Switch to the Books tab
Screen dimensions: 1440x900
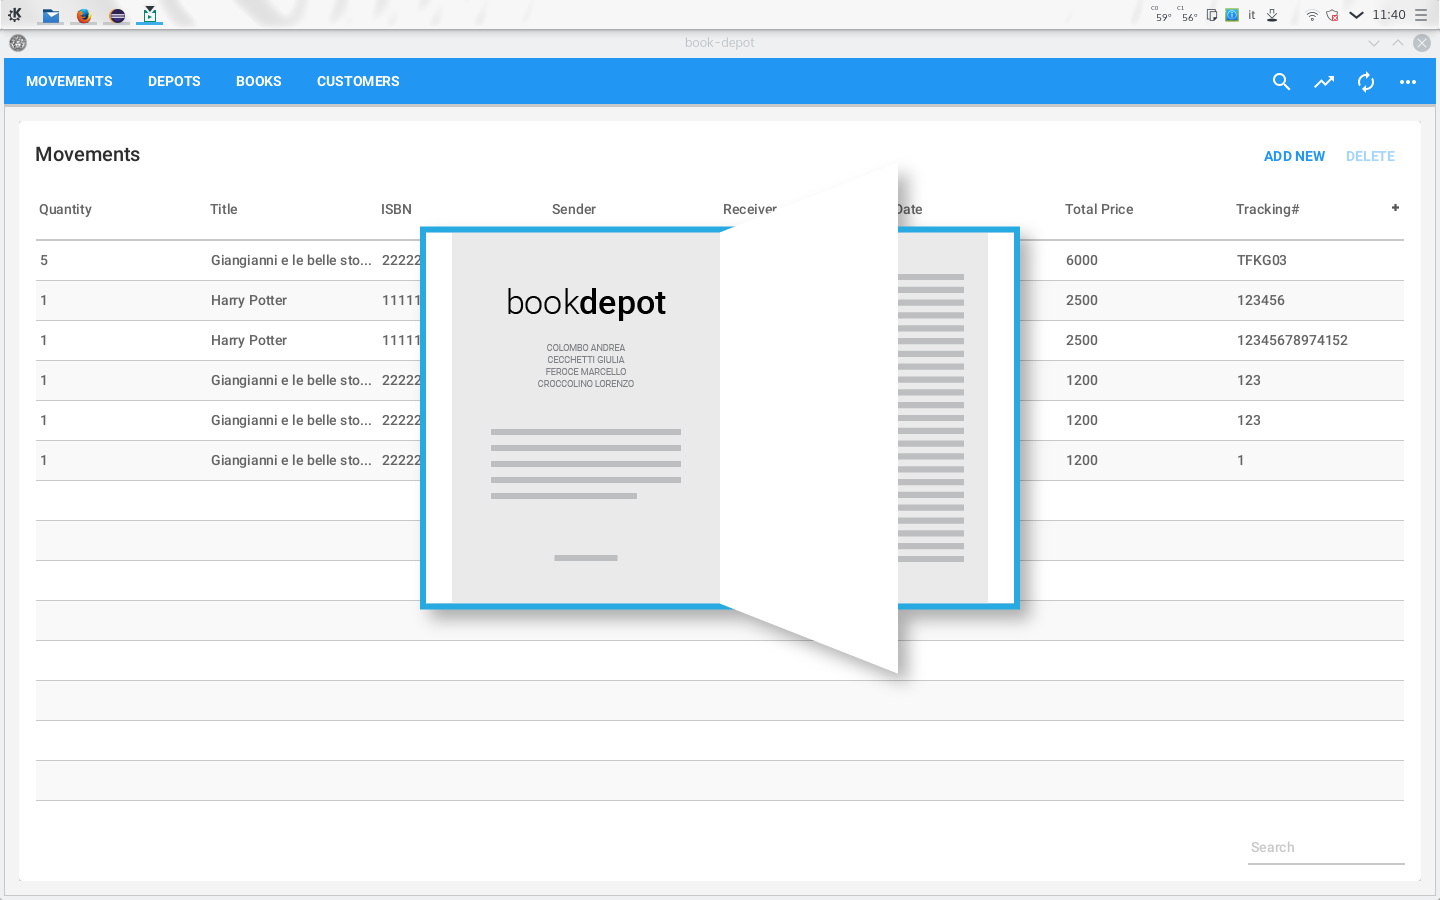(x=259, y=81)
